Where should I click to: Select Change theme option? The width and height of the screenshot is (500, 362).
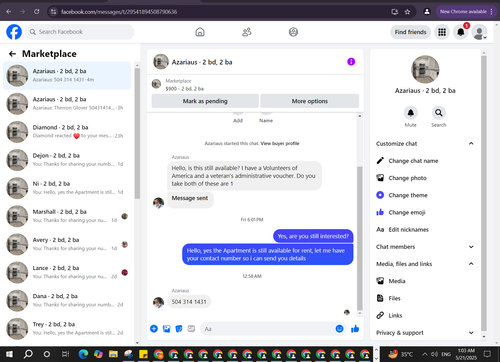tap(402, 195)
